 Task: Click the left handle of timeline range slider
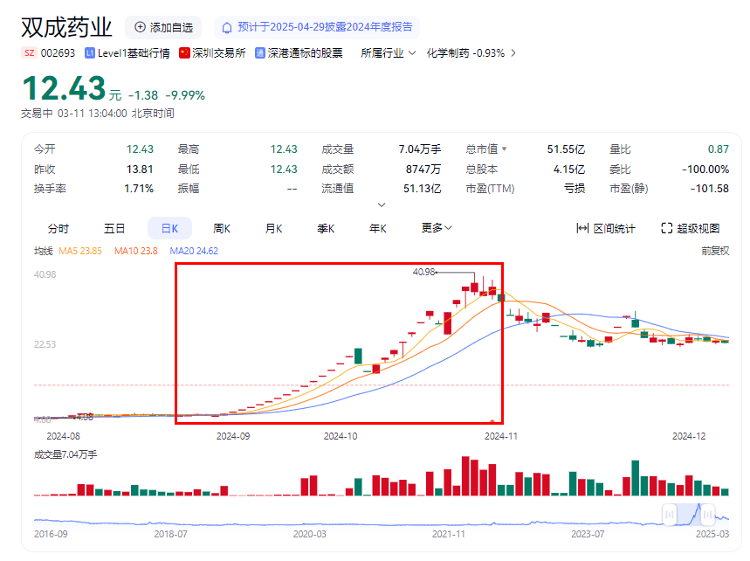pos(669,515)
